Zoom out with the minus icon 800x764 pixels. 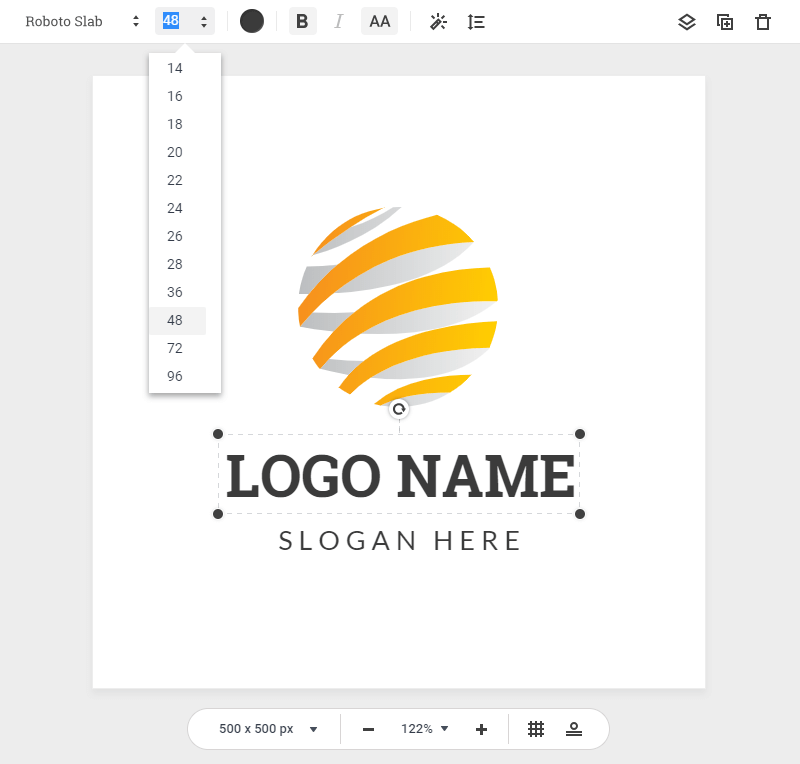368,729
